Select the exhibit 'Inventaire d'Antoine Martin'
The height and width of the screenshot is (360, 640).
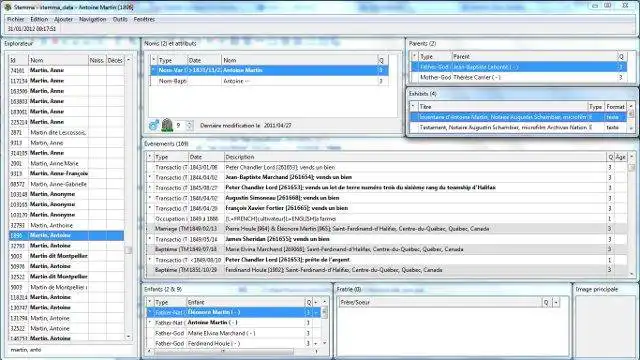[519, 117]
